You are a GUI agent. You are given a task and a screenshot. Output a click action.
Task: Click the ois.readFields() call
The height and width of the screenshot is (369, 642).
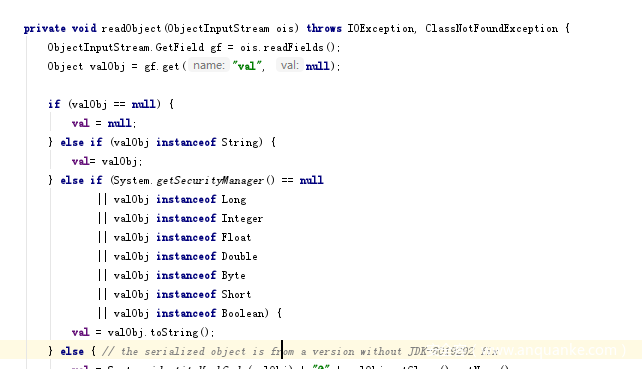pos(288,48)
